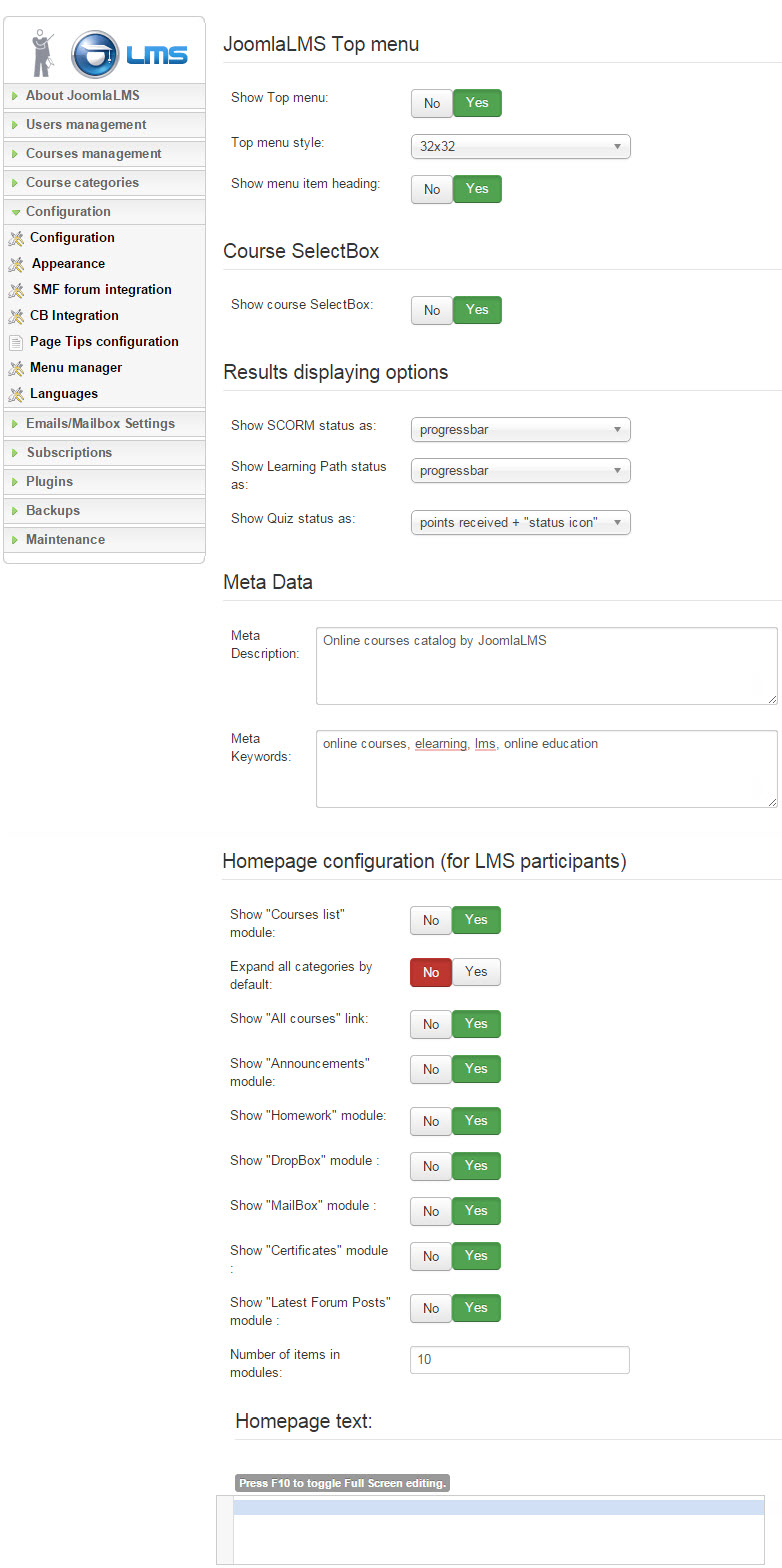
Task: Expand the Emails/Mailbox Settings section
Action: coord(100,424)
